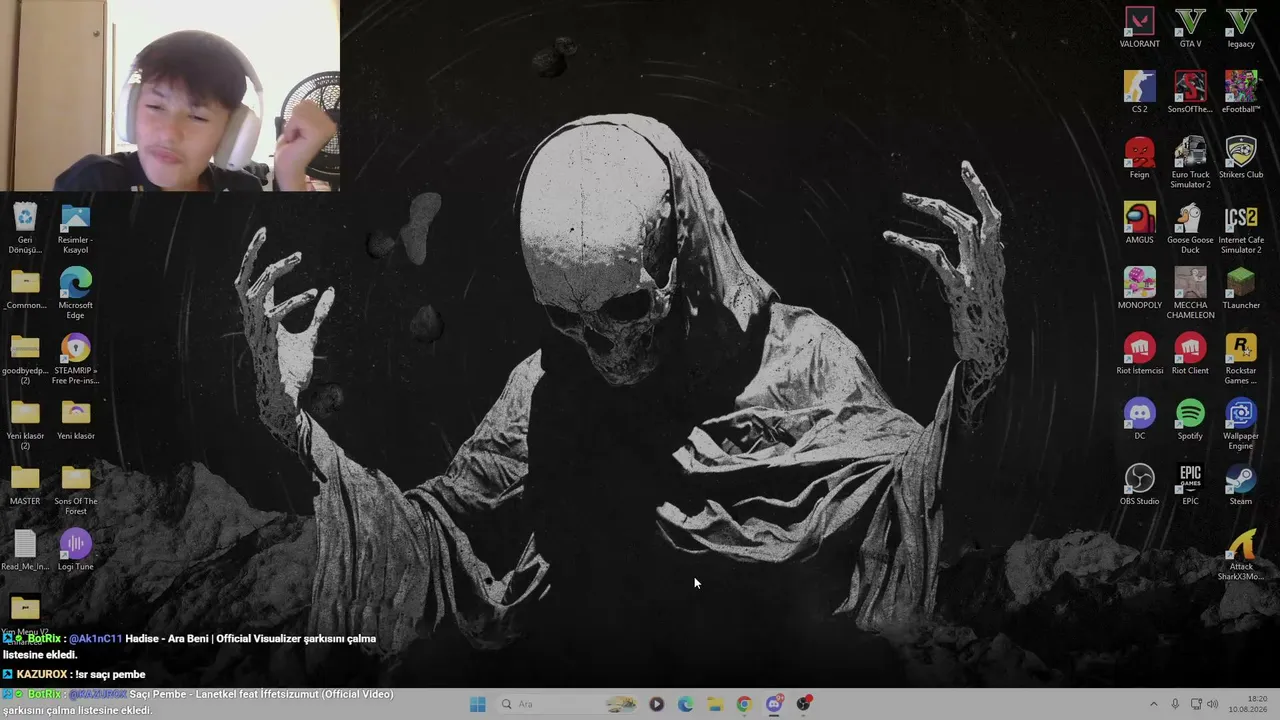Select the legaacy desktop icon
The height and width of the screenshot is (720, 1280).
click(x=1241, y=28)
